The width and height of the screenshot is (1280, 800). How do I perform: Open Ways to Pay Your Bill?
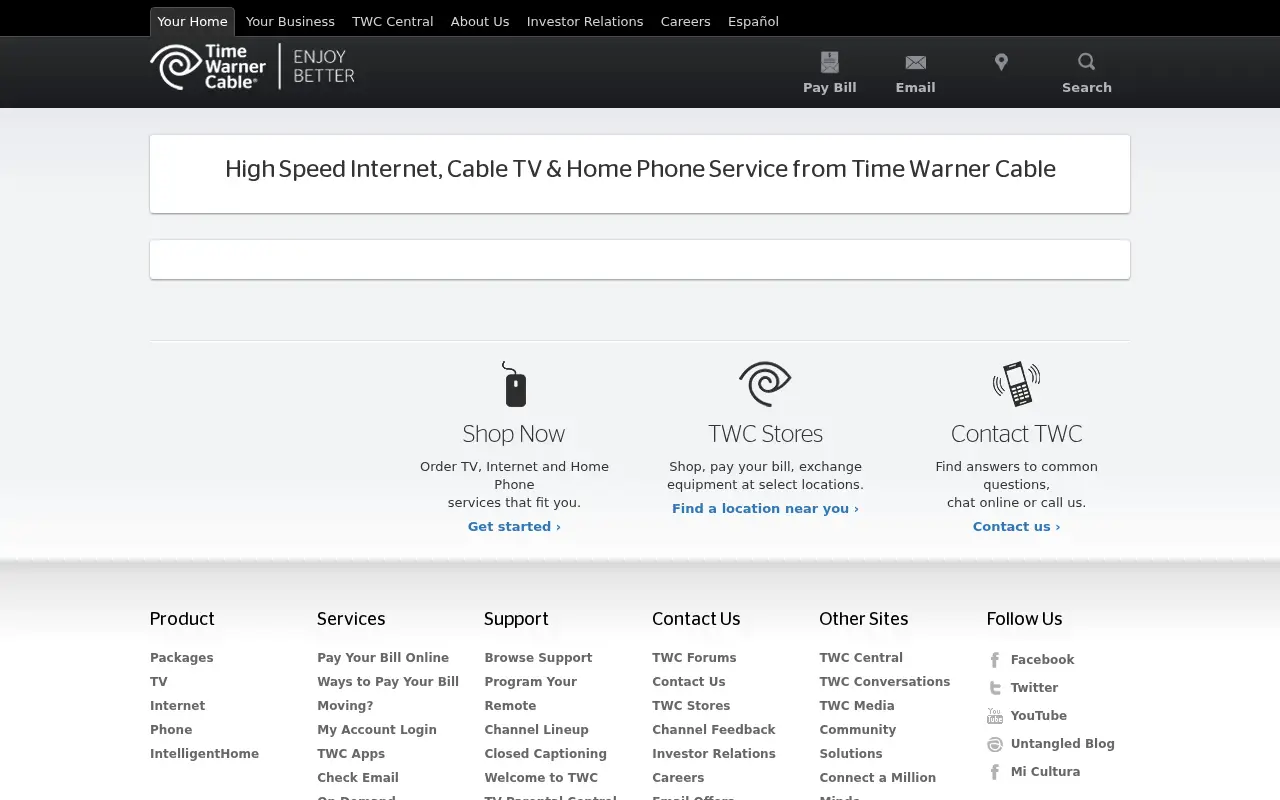tap(388, 682)
